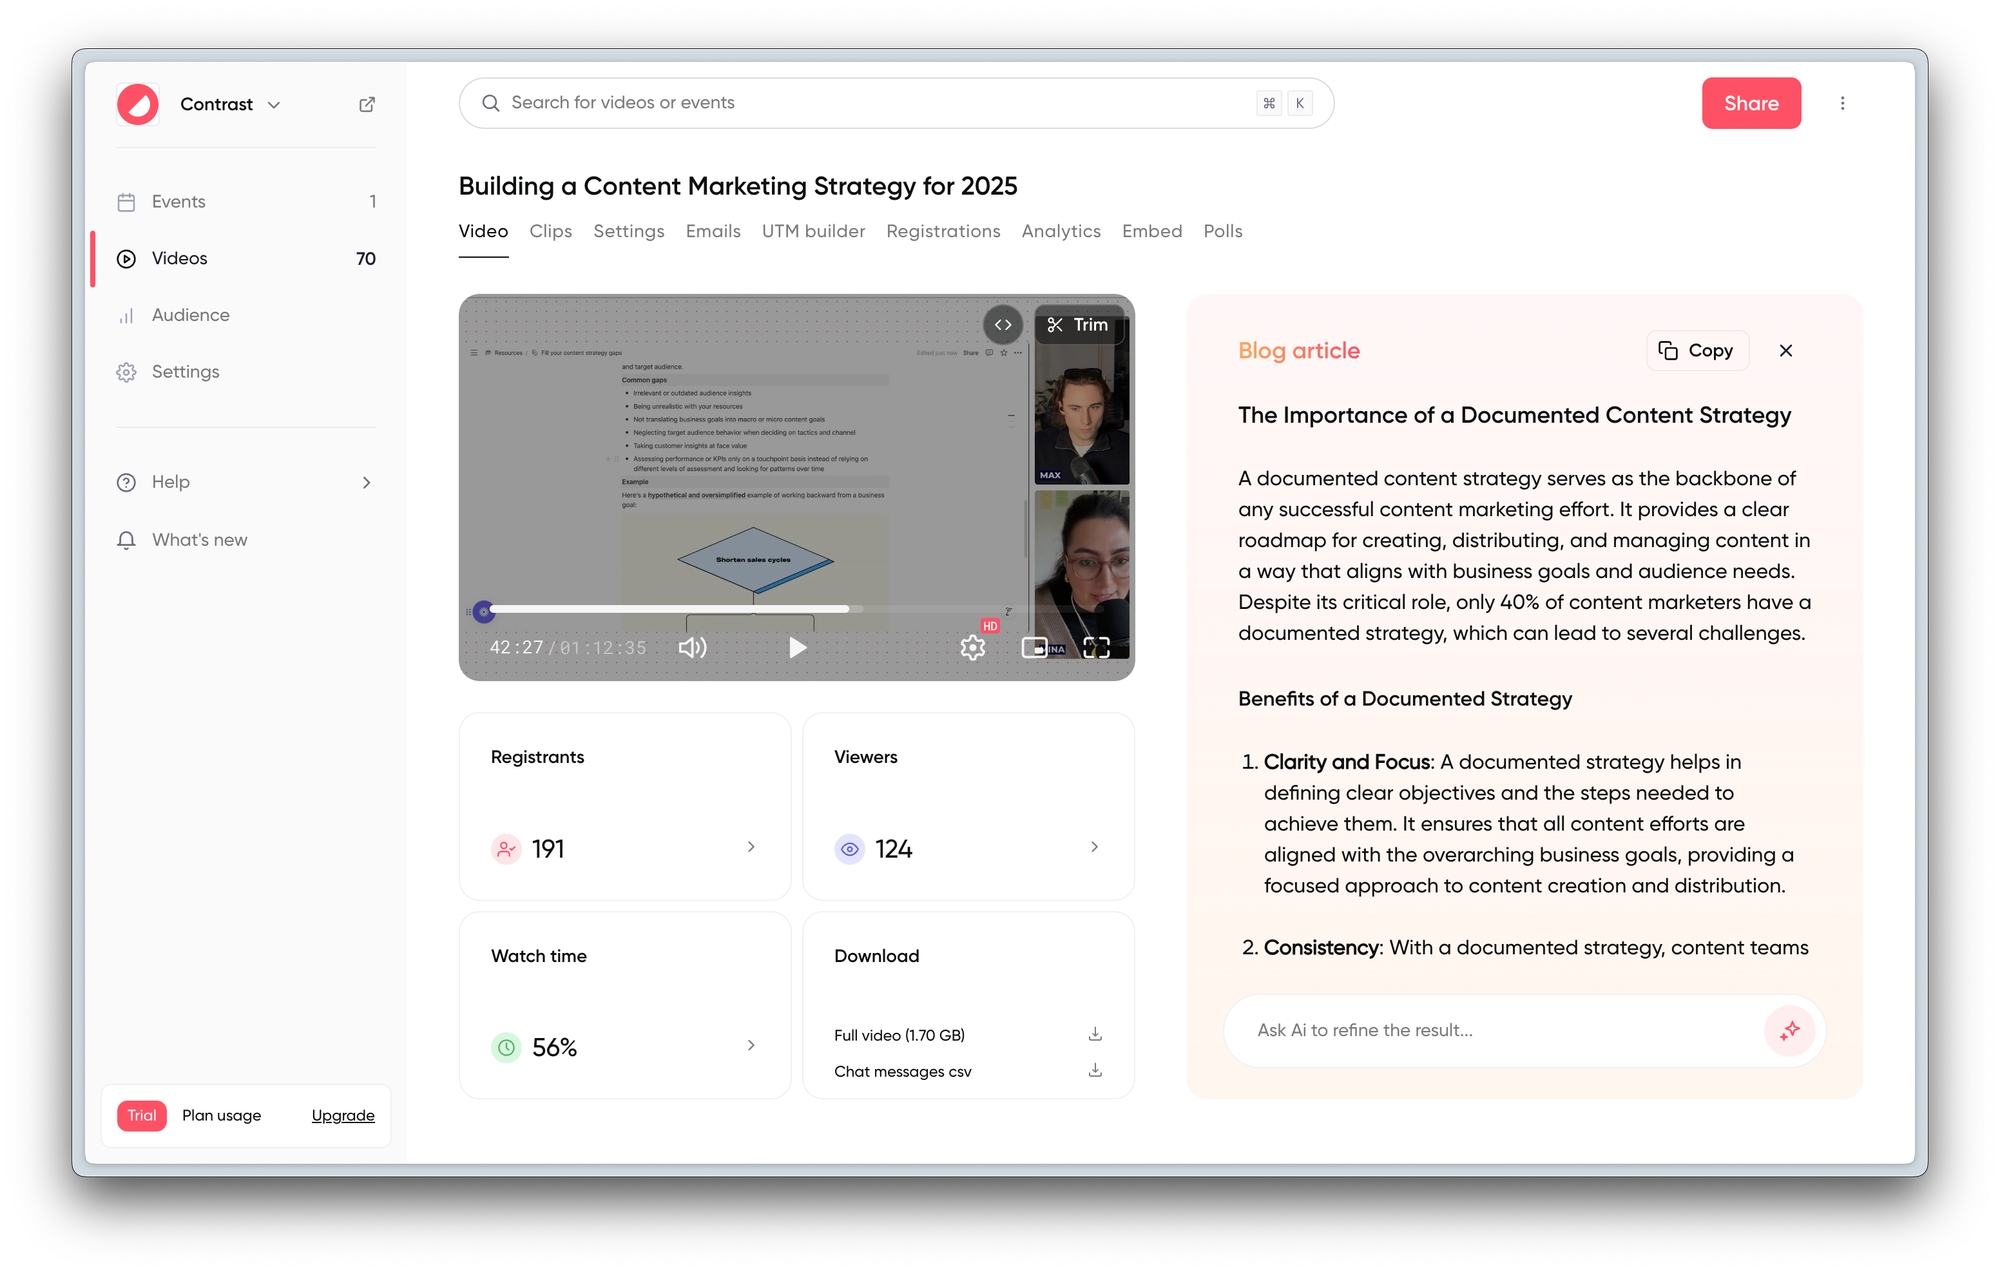
Task: Open the UTM builder tab
Action: coord(813,231)
